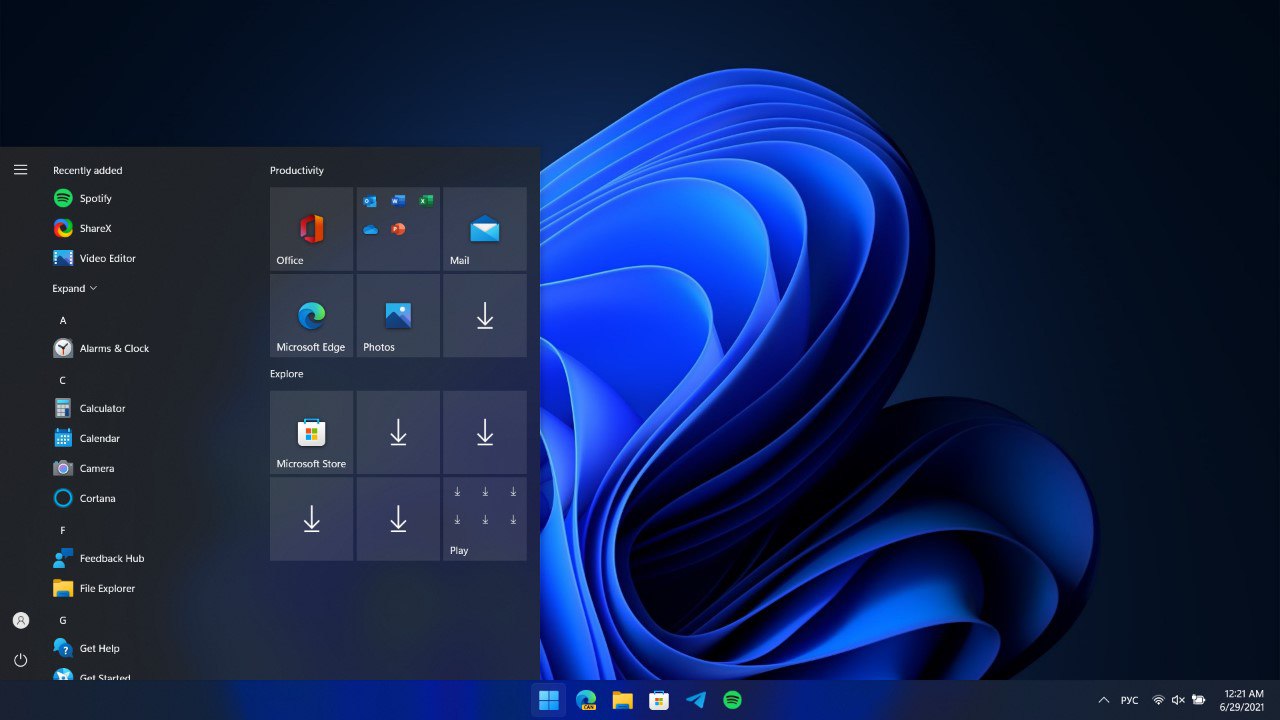The image size is (1280, 720).
Task: Click the muted volume tray icon
Action: tap(1178, 700)
